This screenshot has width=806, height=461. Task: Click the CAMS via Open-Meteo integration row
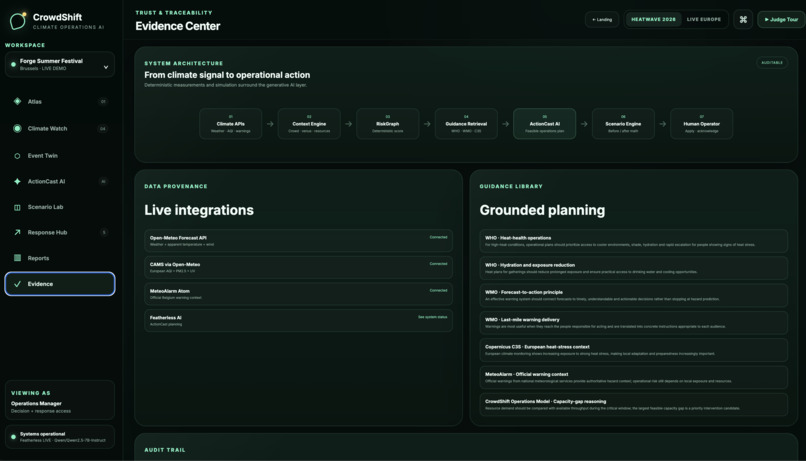pos(299,267)
